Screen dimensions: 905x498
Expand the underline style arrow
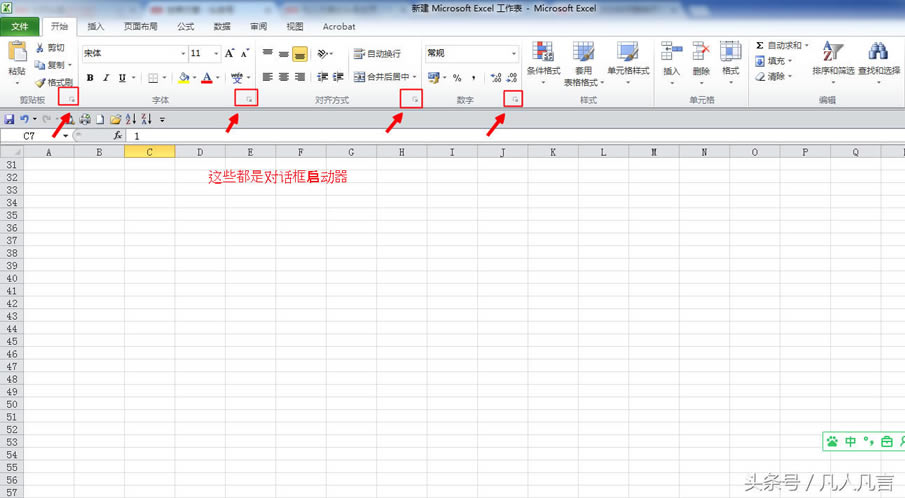(x=134, y=77)
